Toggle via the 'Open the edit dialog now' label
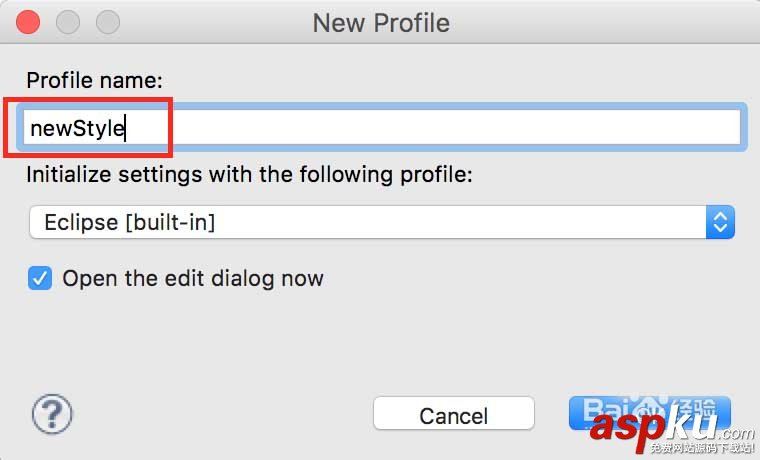This screenshot has width=760, height=460. [x=192, y=278]
